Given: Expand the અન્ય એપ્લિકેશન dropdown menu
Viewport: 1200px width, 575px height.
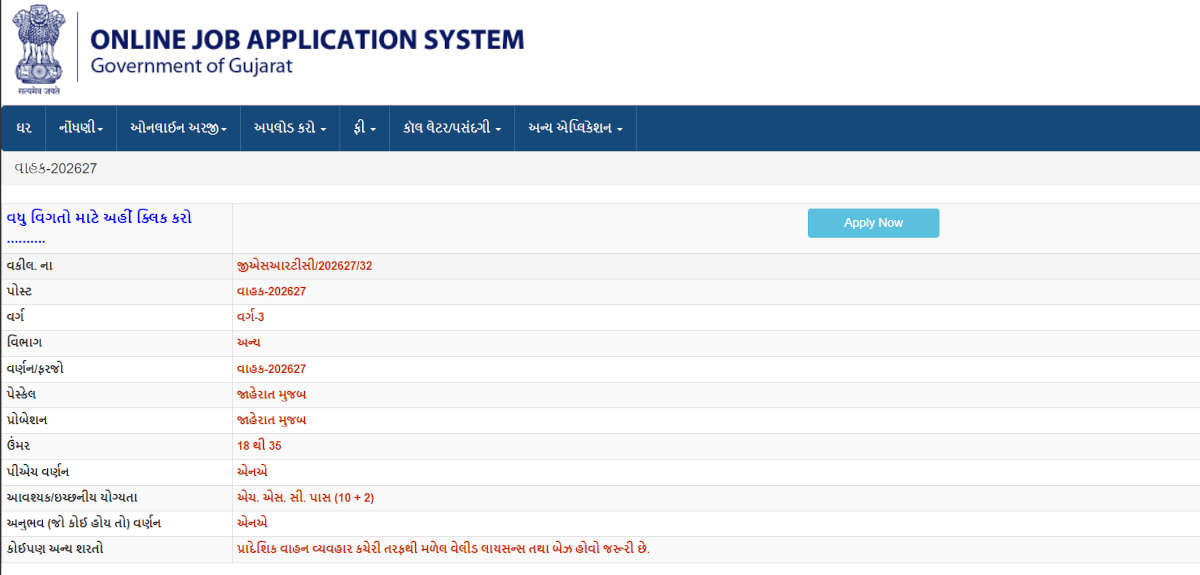Looking at the screenshot, I should (x=576, y=128).
